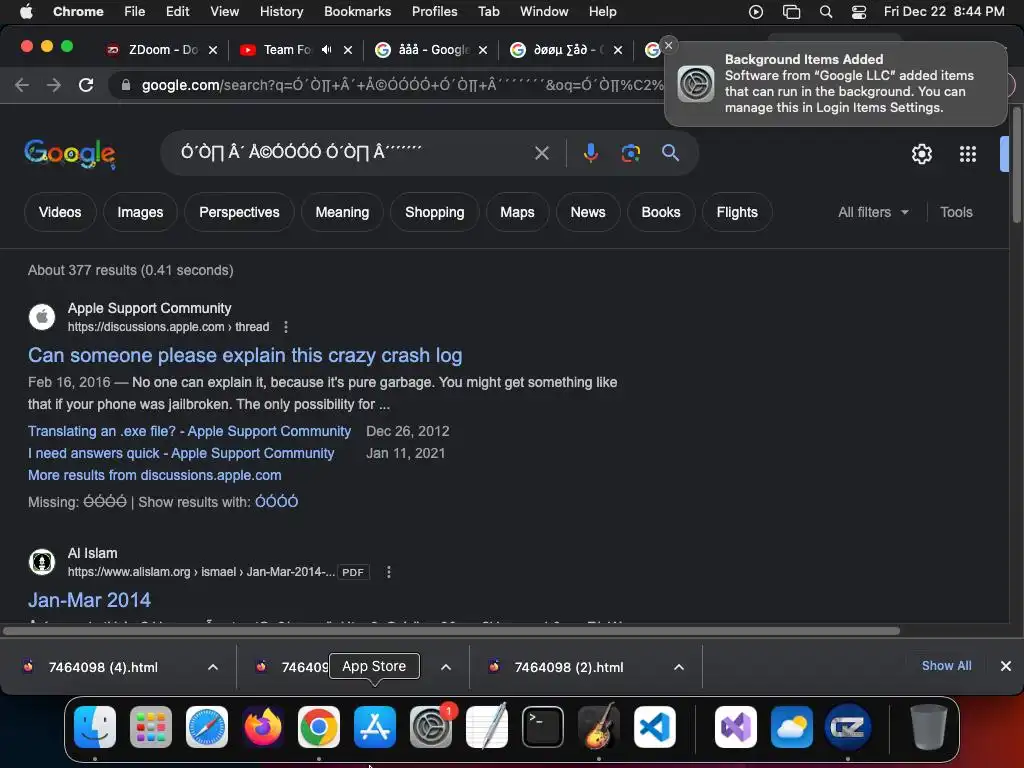The height and width of the screenshot is (768, 1024).
Task: Open more options for Al Islam result
Action: pos(389,572)
